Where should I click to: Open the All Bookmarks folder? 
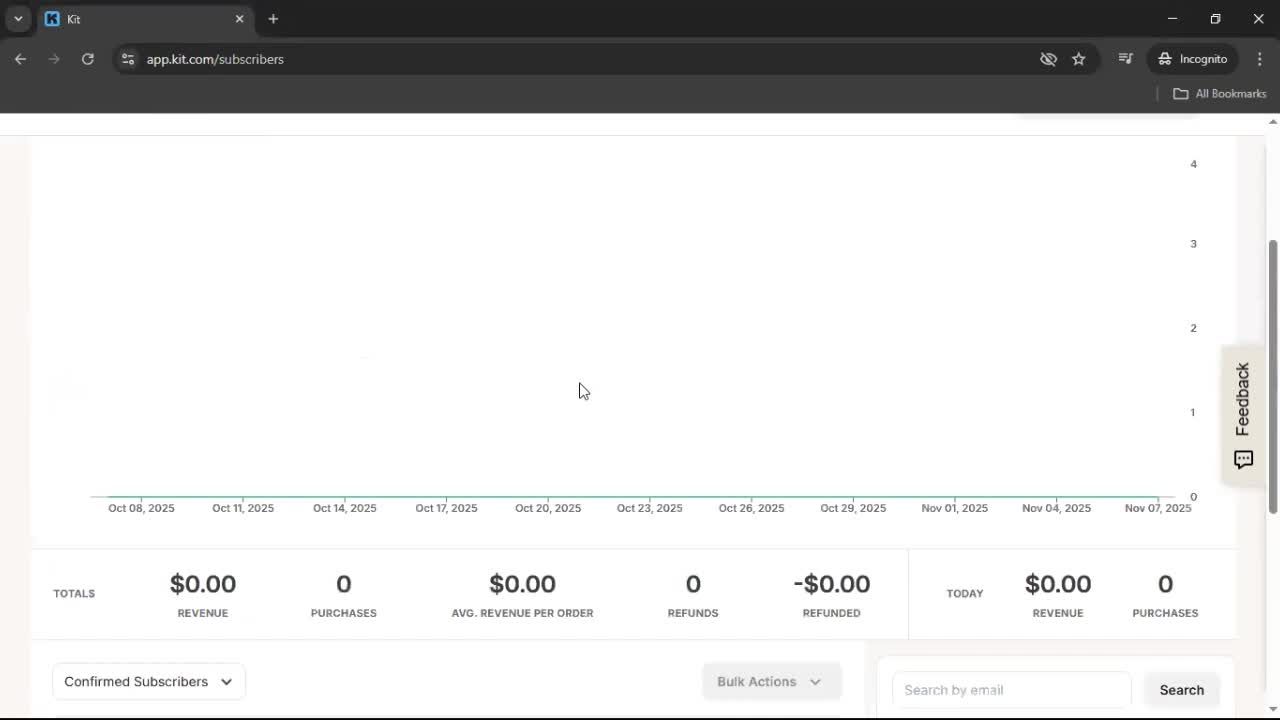pos(1219,93)
